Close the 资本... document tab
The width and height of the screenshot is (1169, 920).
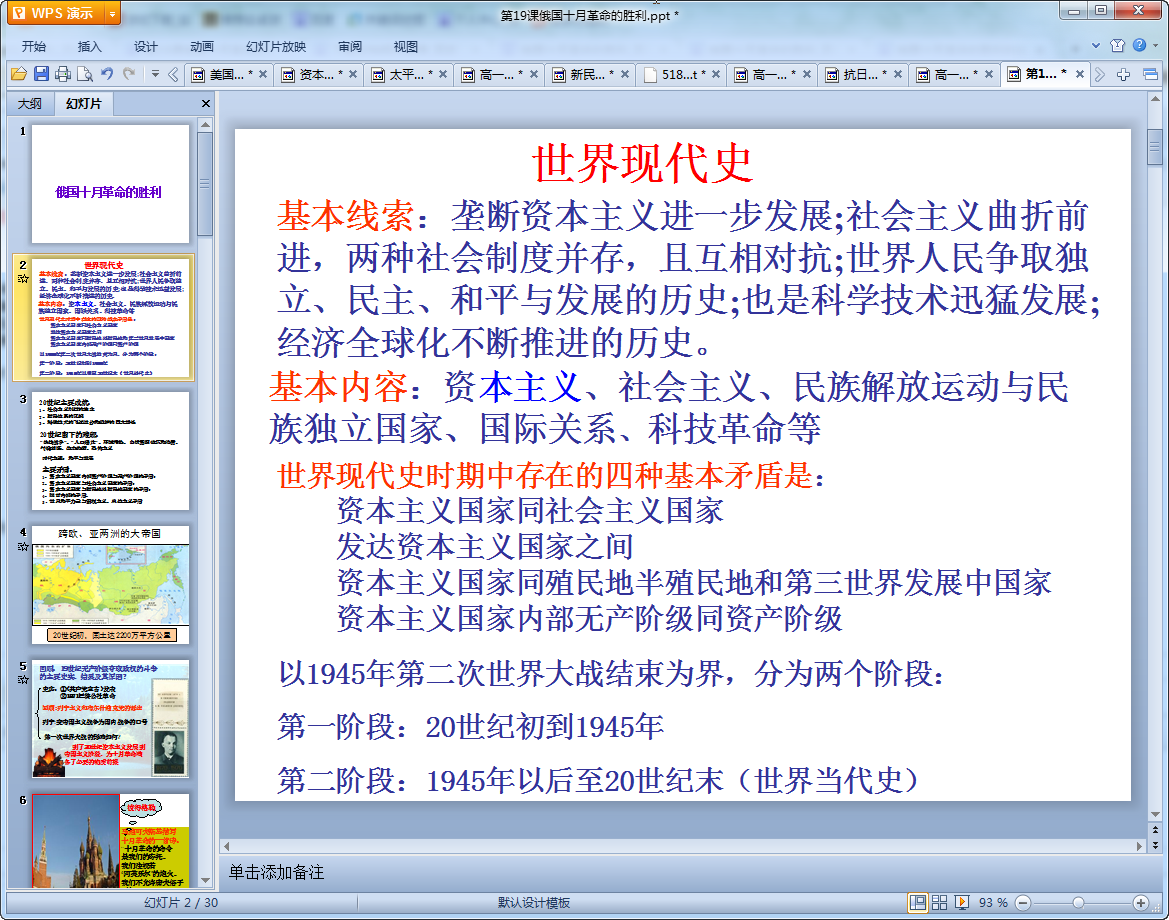(353, 74)
